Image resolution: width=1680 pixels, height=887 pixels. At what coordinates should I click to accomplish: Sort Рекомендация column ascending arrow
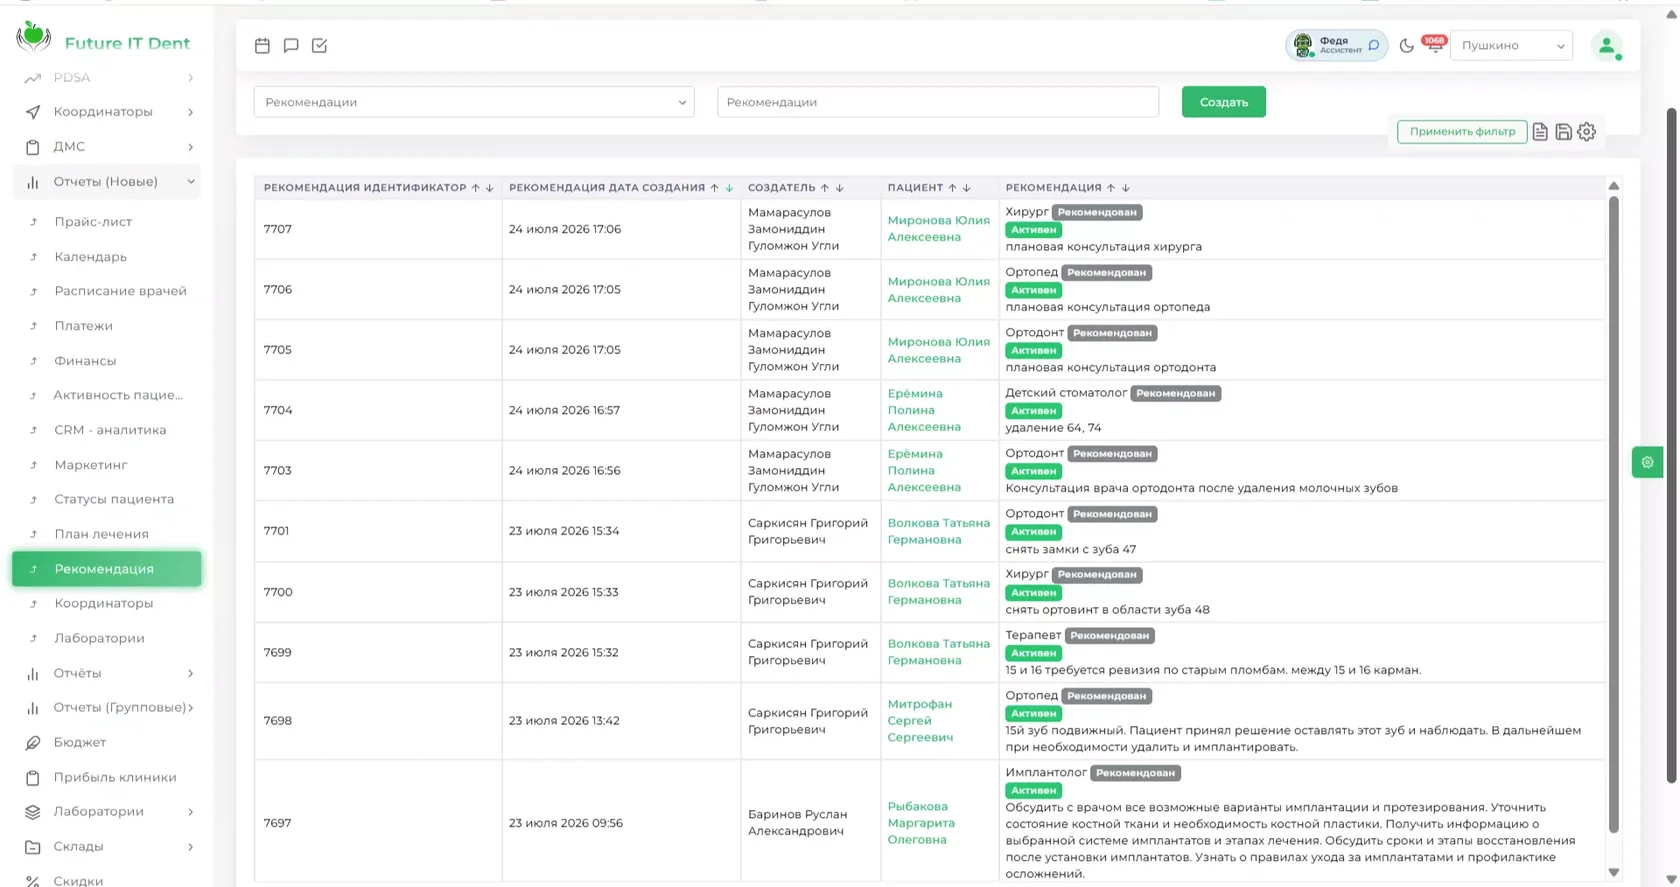[x=1111, y=188]
